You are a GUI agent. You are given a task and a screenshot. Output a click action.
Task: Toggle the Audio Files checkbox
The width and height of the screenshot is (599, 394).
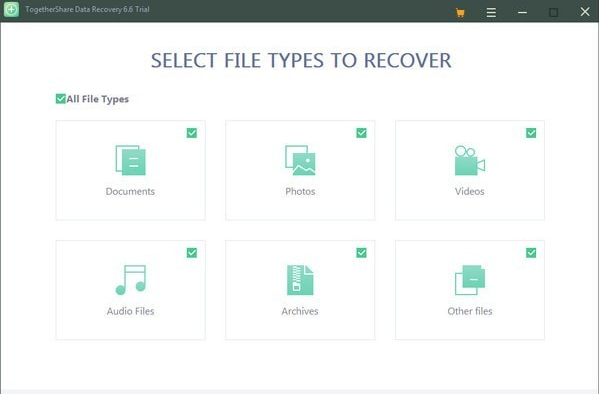pos(192,253)
